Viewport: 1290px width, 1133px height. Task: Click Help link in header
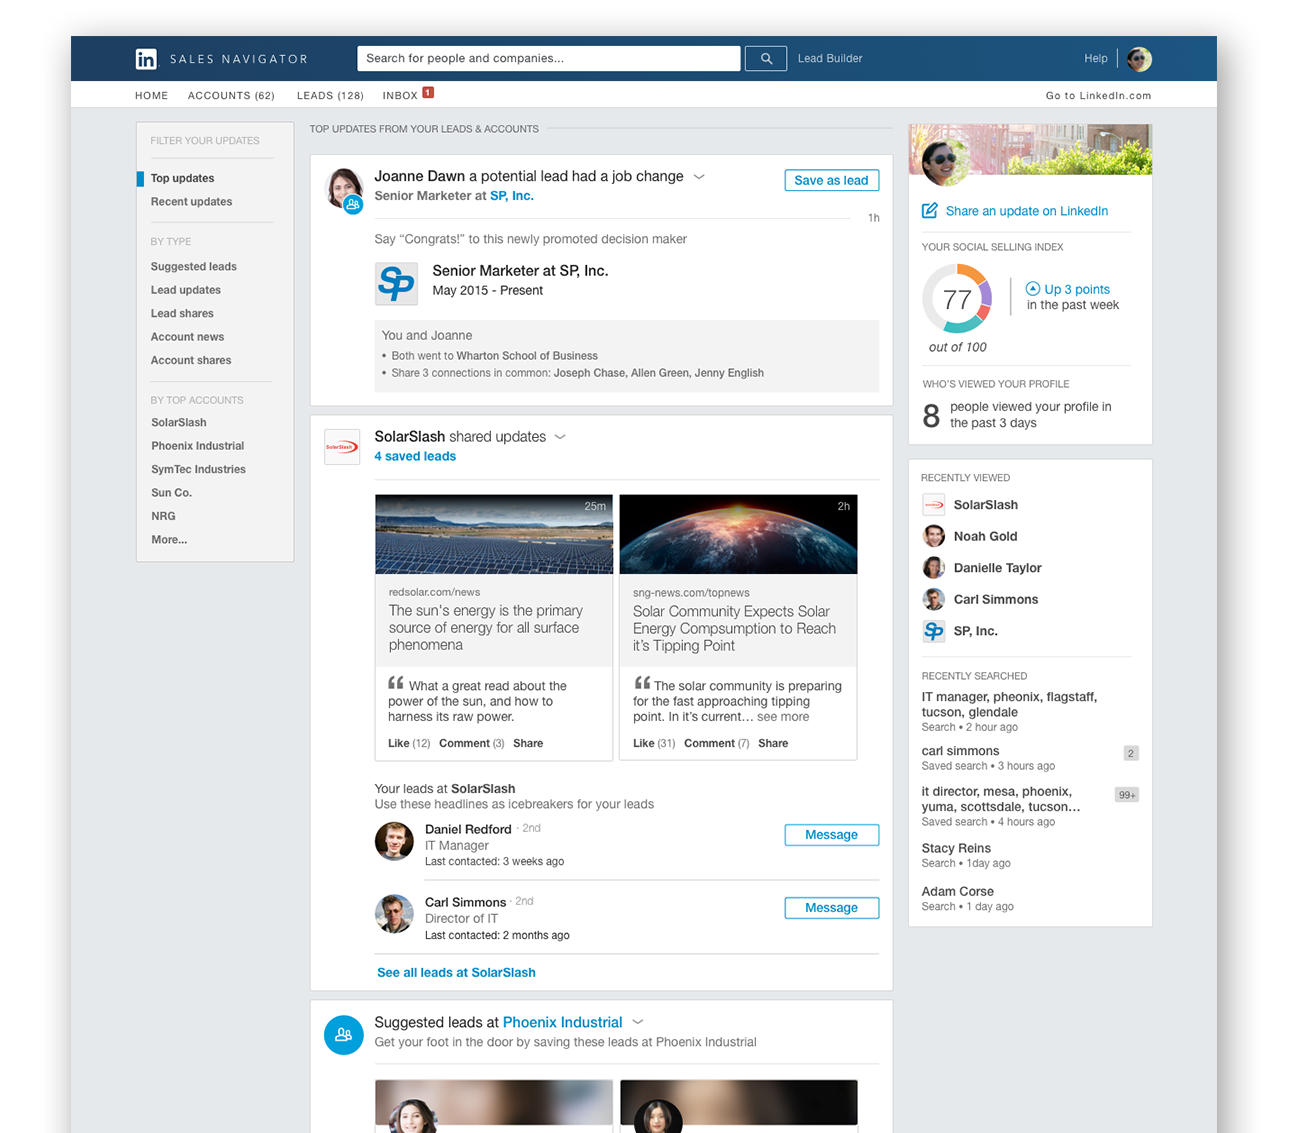1096,59
